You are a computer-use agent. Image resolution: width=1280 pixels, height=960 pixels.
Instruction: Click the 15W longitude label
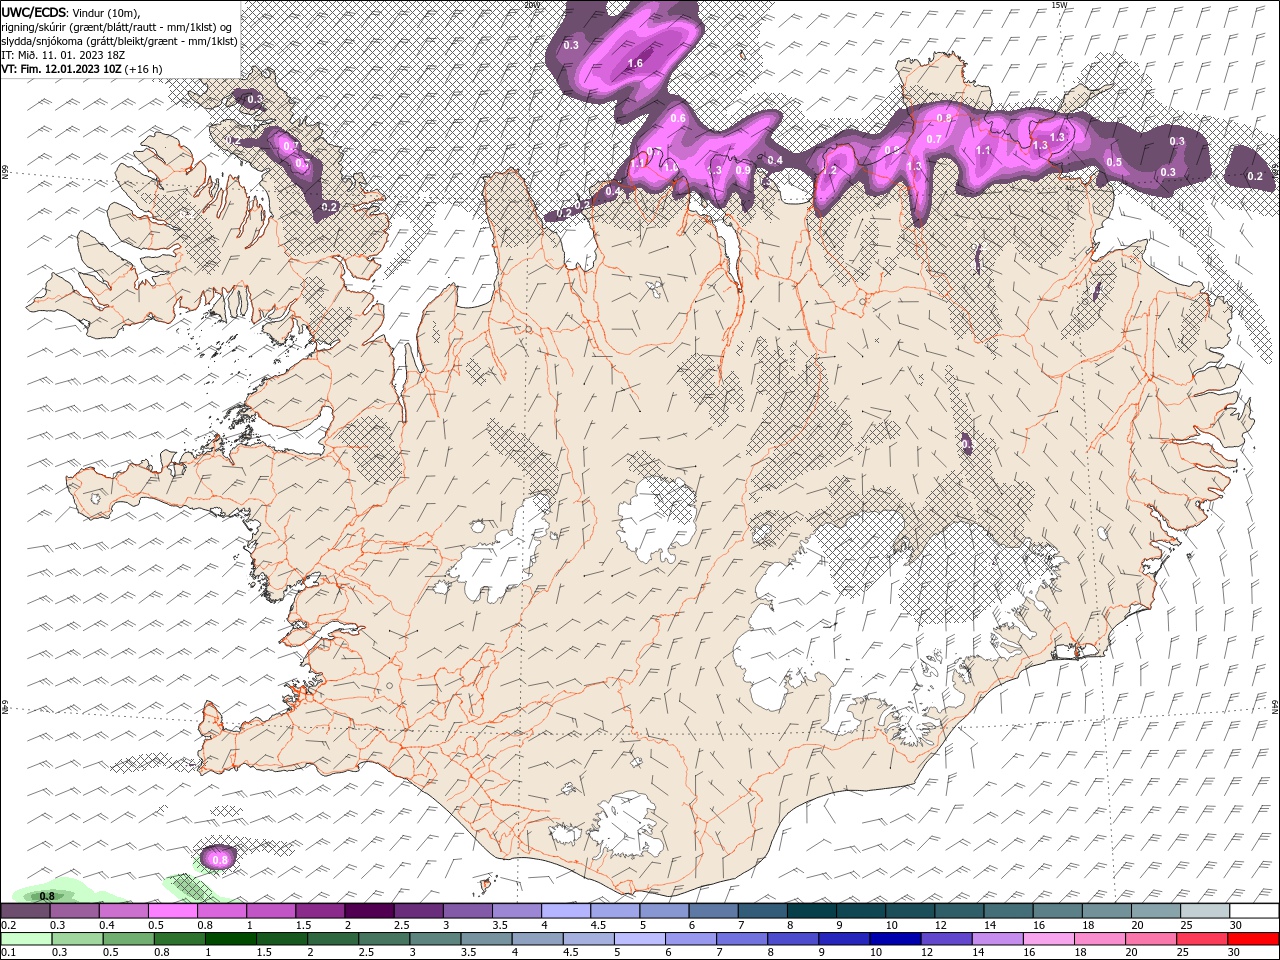pyautogui.click(x=1058, y=5)
